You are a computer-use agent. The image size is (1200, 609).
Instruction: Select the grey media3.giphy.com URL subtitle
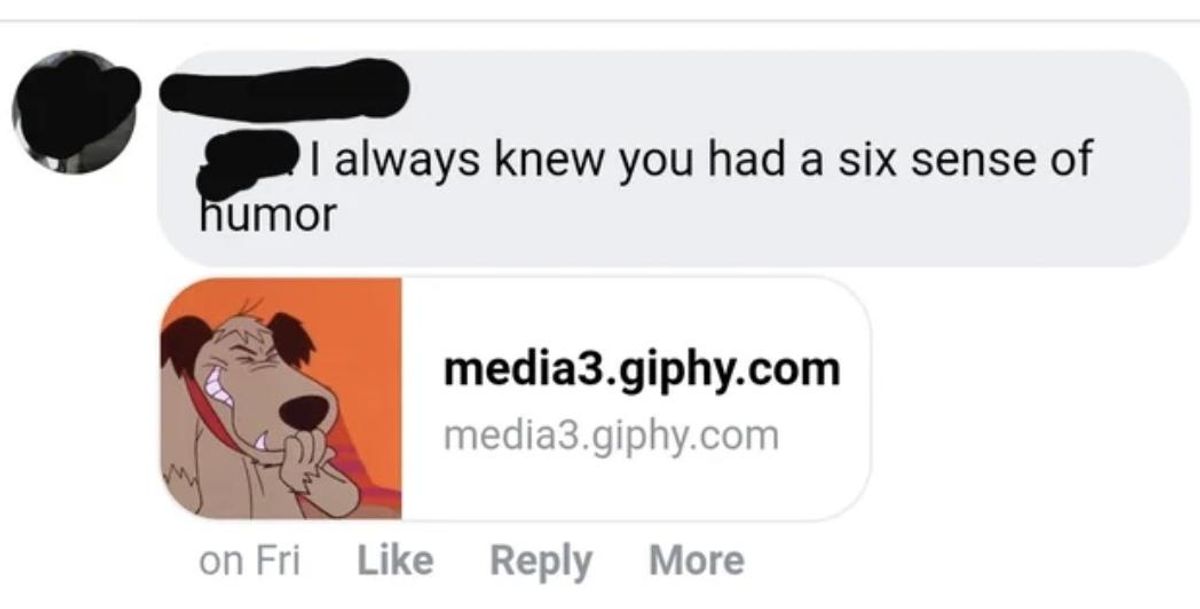610,435
